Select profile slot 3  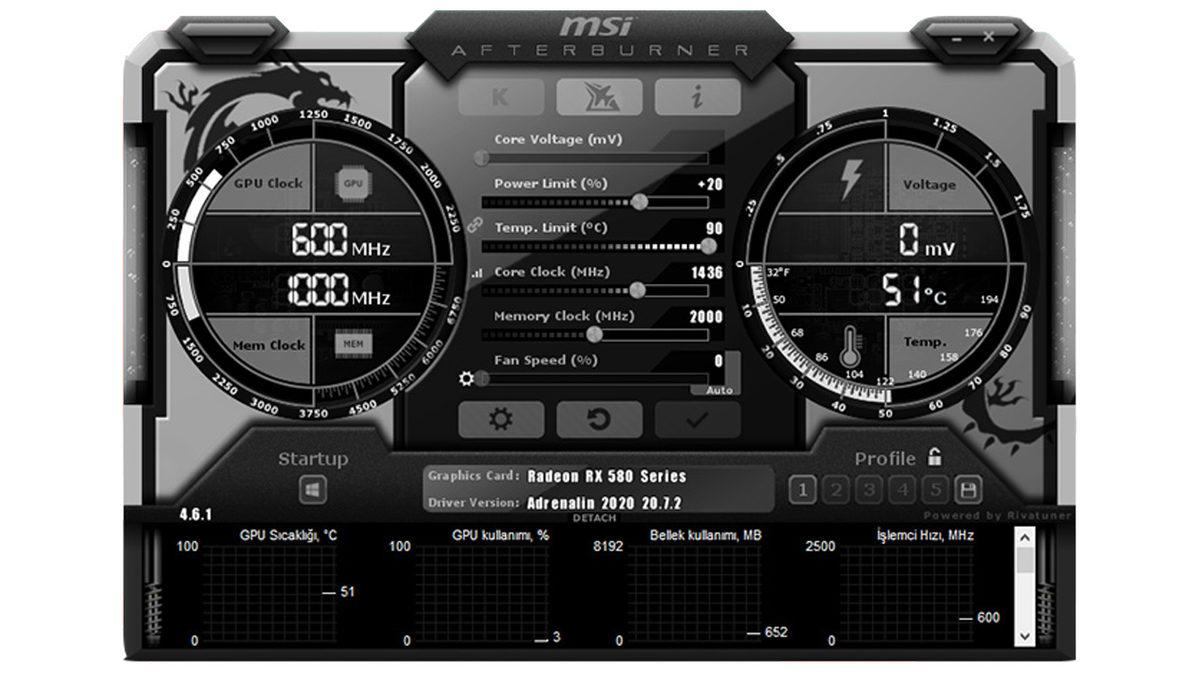(869, 490)
